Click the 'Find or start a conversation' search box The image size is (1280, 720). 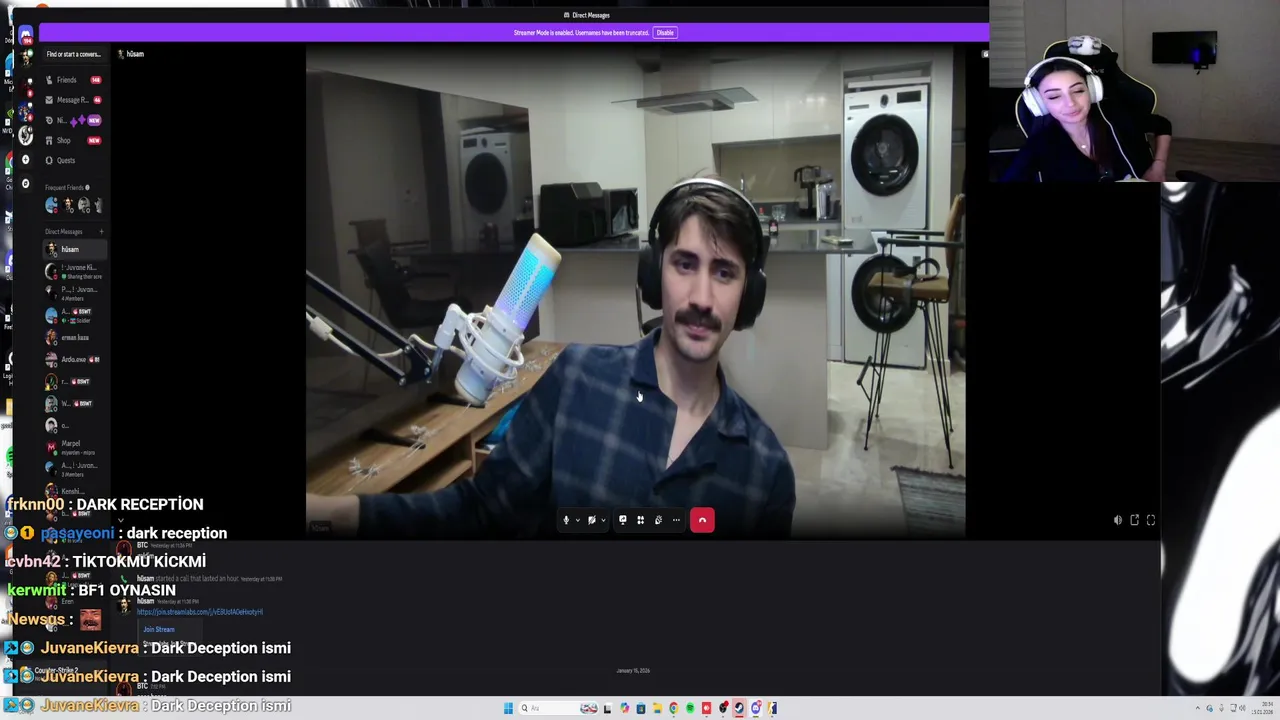pyautogui.click(x=73, y=54)
